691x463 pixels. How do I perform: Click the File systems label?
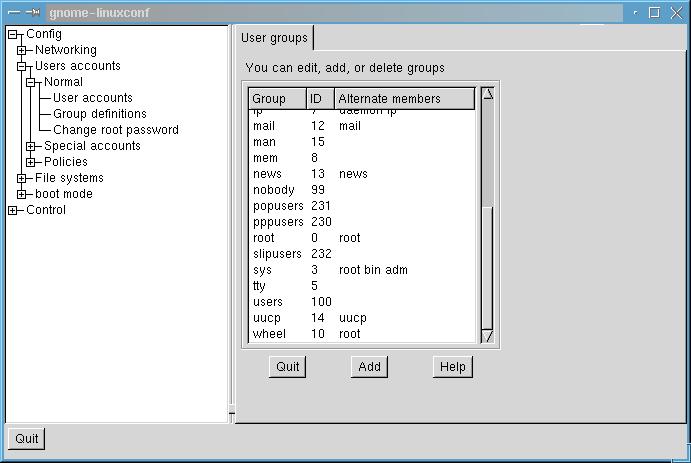pyautogui.click(x=69, y=178)
